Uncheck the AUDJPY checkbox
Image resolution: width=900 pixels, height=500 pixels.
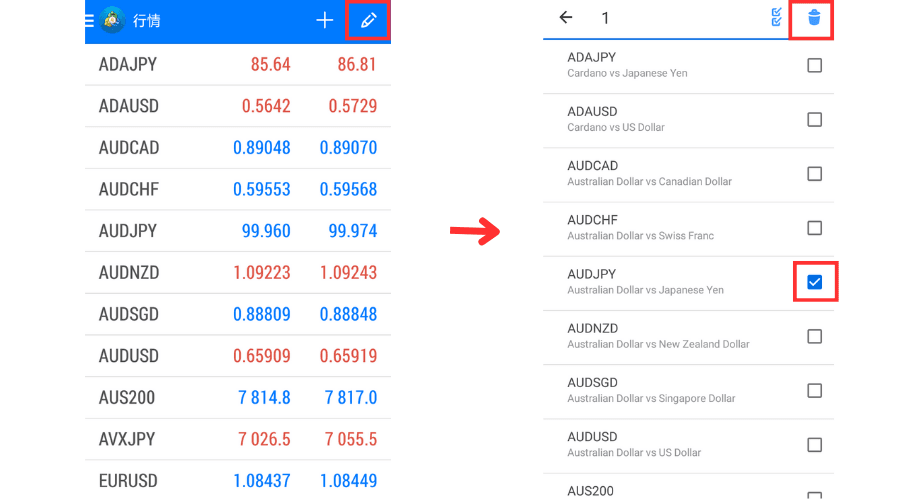tap(814, 283)
